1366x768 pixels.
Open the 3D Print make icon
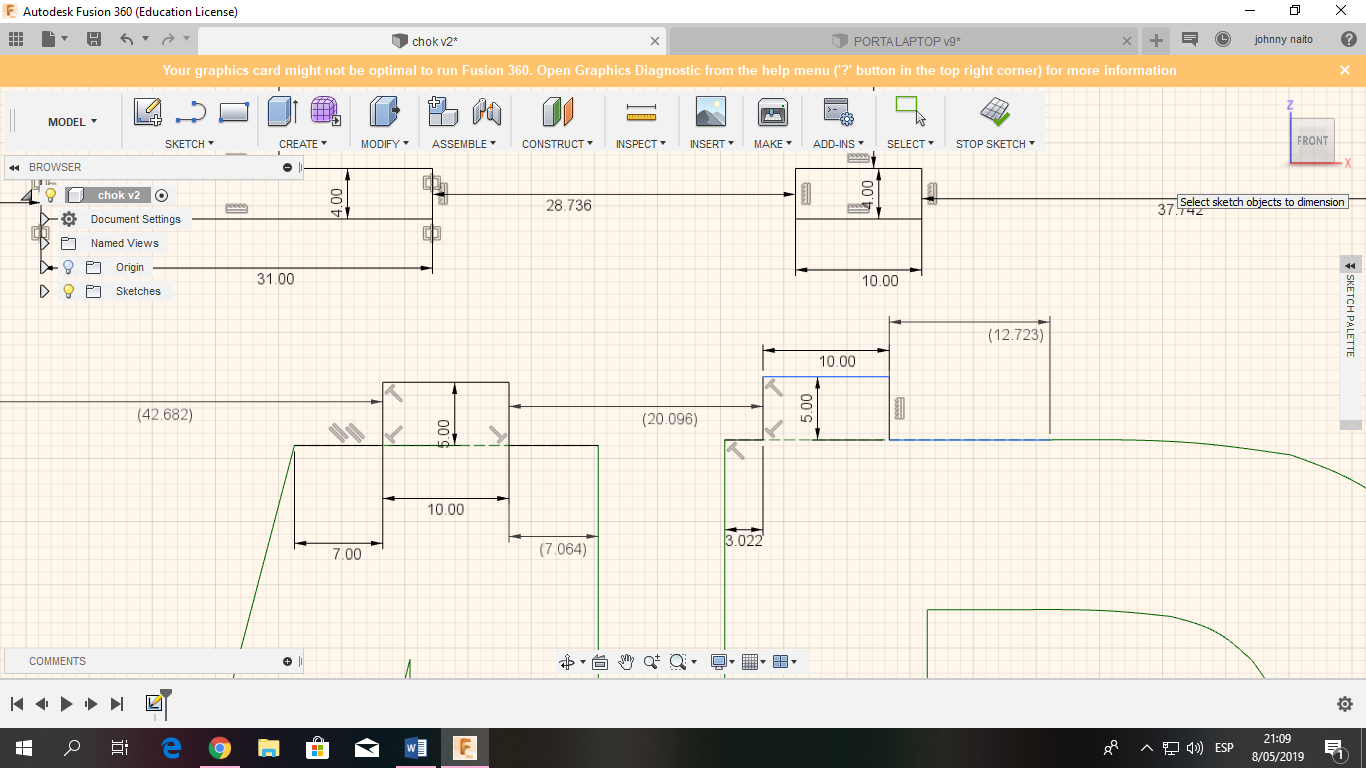point(773,111)
